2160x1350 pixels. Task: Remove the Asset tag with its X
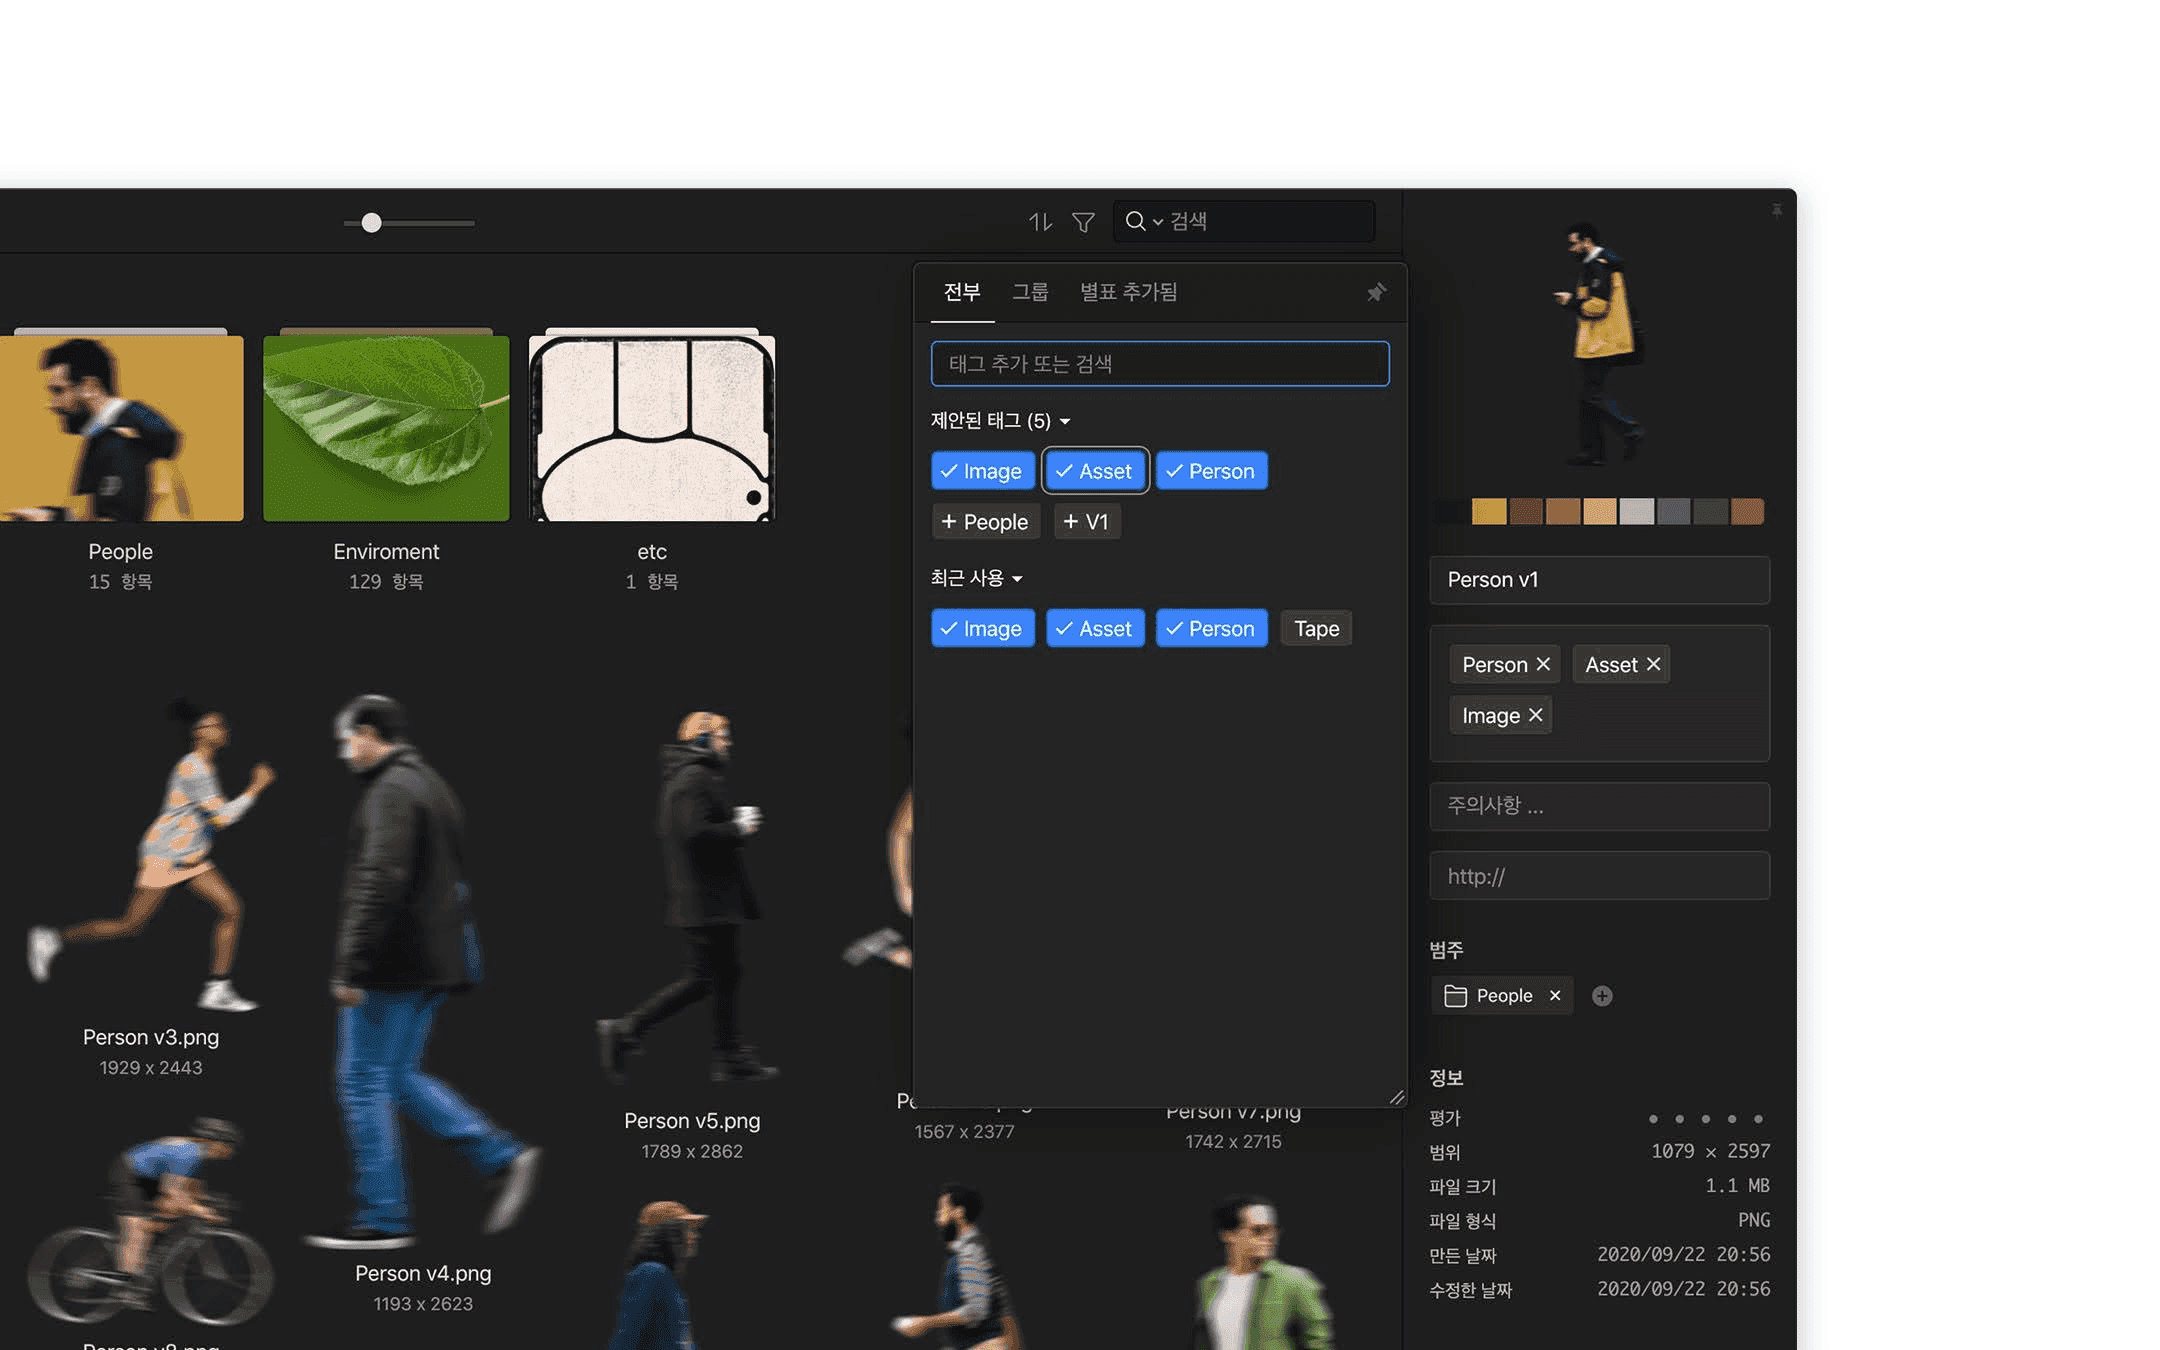[1653, 664]
